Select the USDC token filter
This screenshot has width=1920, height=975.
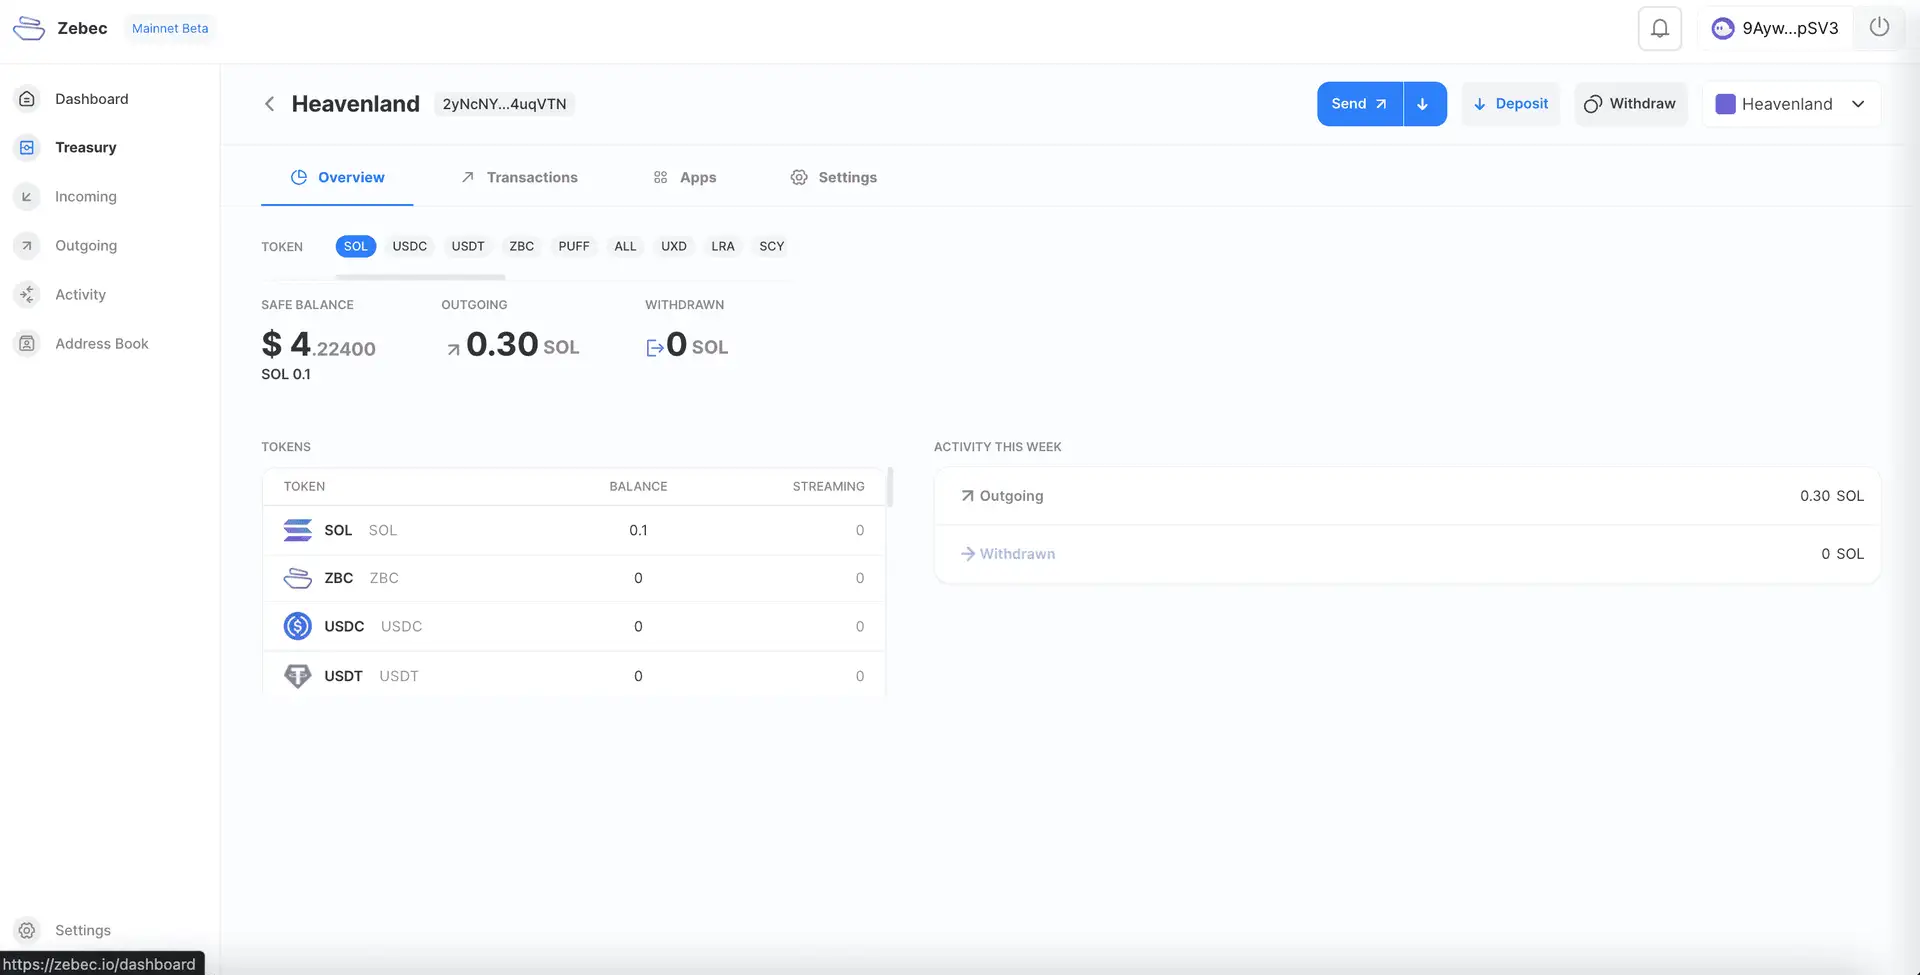click(x=409, y=246)
